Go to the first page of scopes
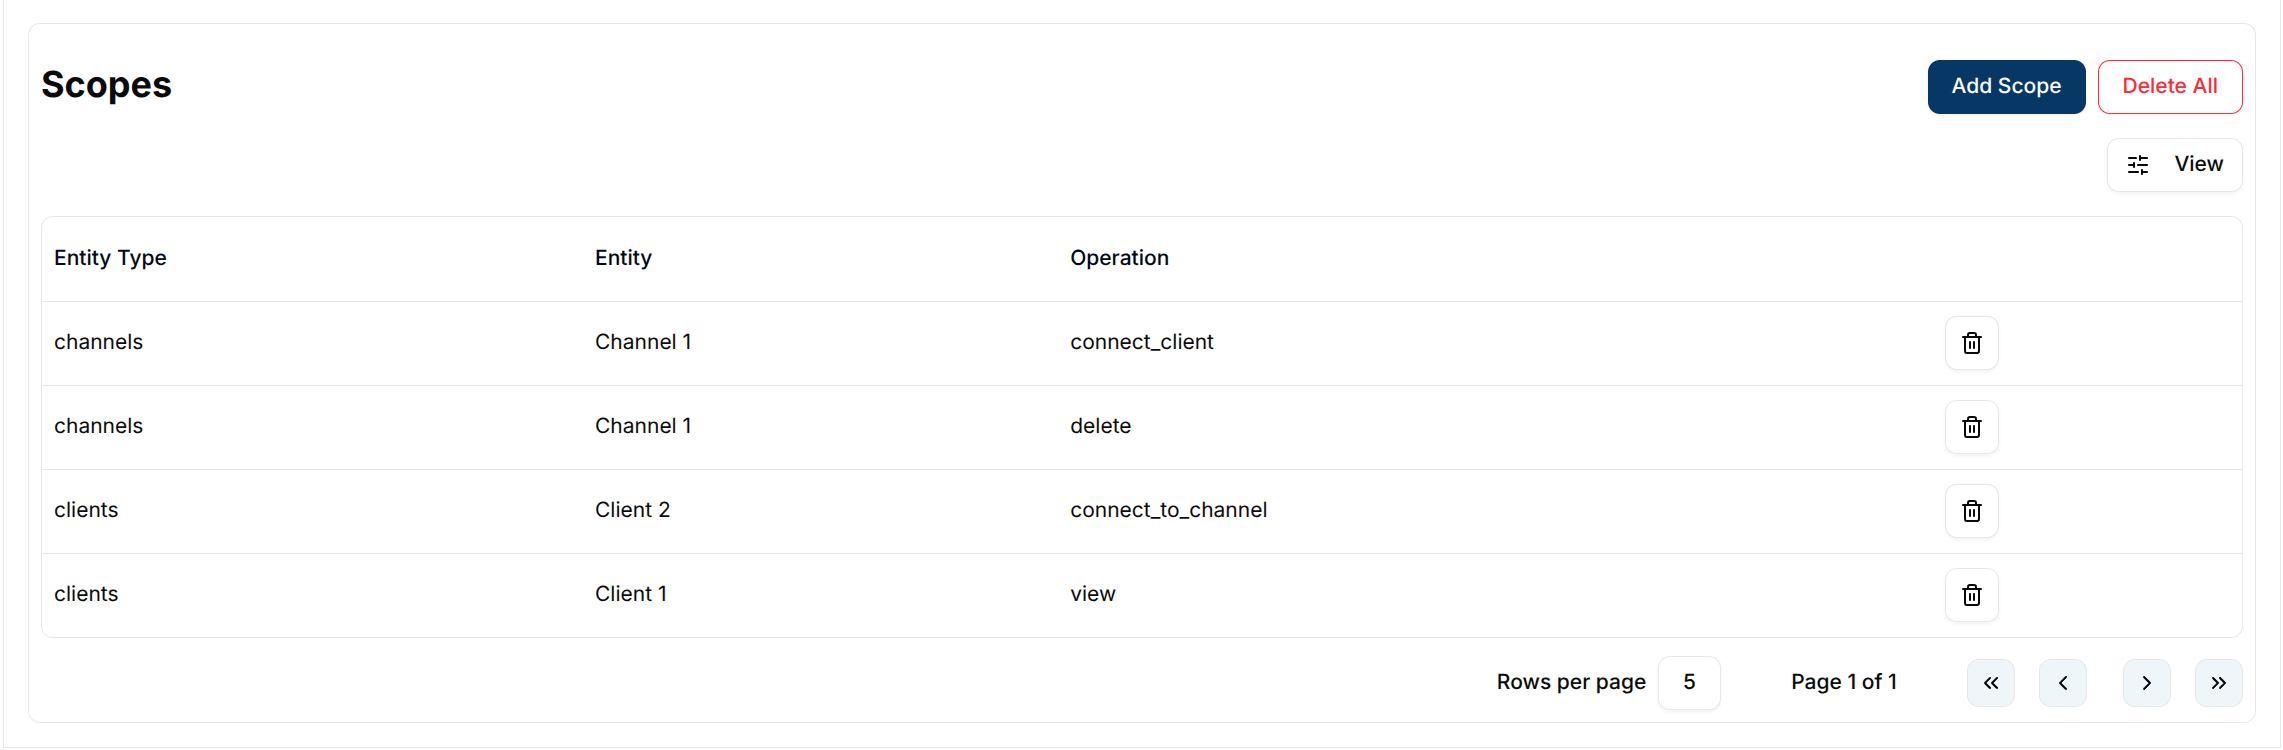 pyautogui.click(x=1991, y=683)
